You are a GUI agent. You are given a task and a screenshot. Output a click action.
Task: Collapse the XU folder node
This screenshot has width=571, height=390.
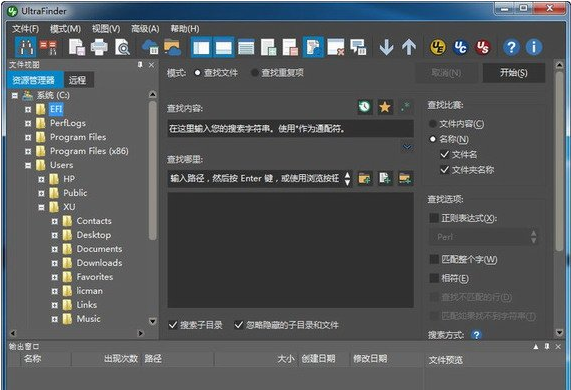pyautogui.click(x=41, y=207)
